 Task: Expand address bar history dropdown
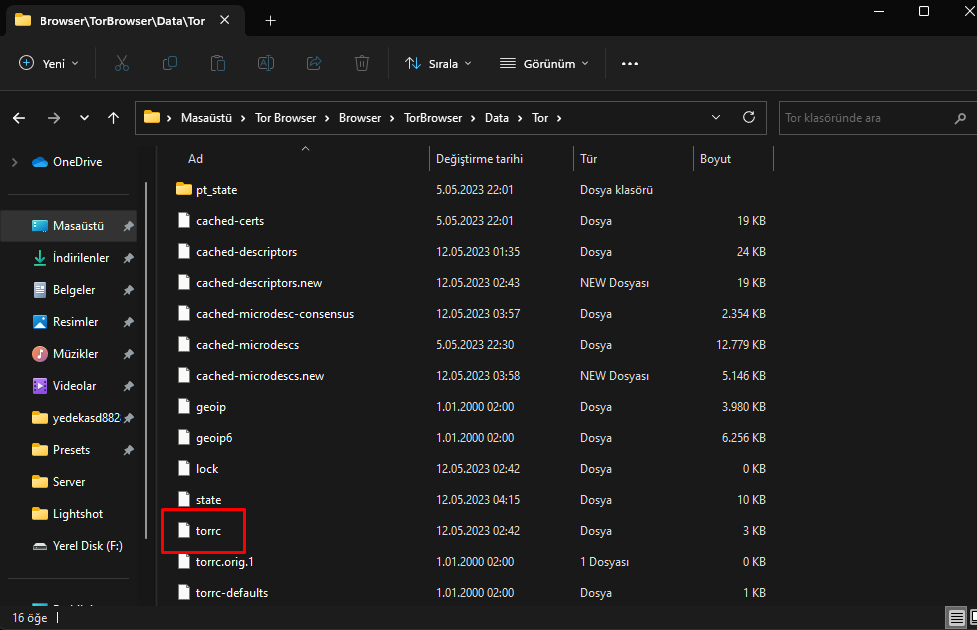[x=716, y=117]
